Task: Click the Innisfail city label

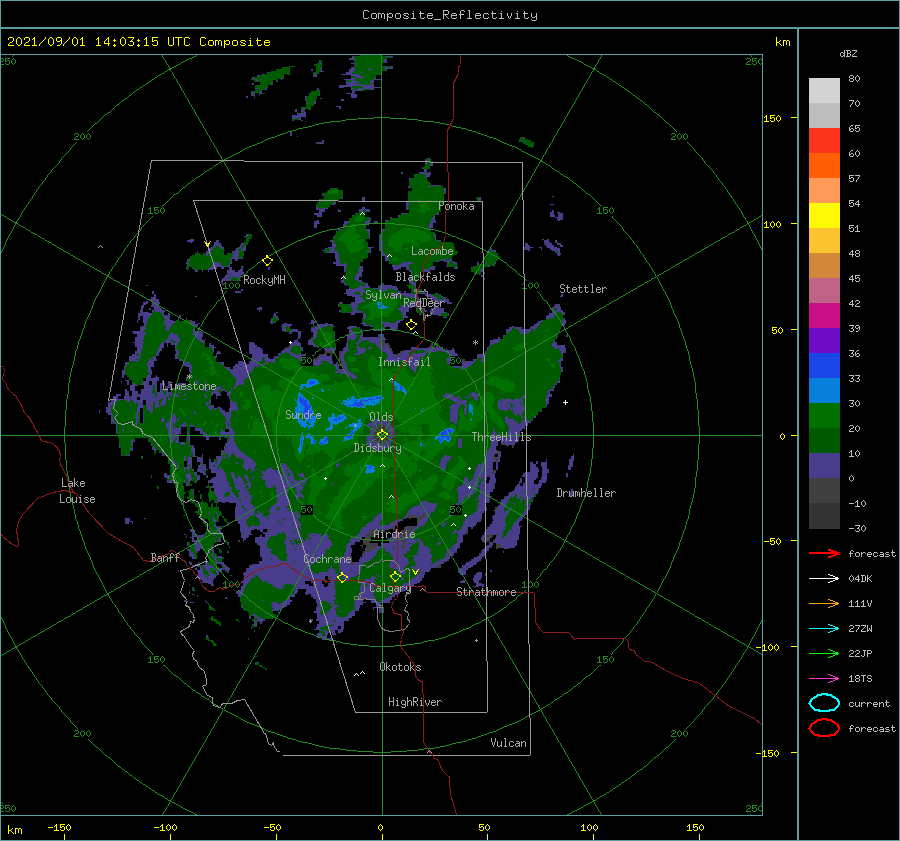Action: click(404, 362)
